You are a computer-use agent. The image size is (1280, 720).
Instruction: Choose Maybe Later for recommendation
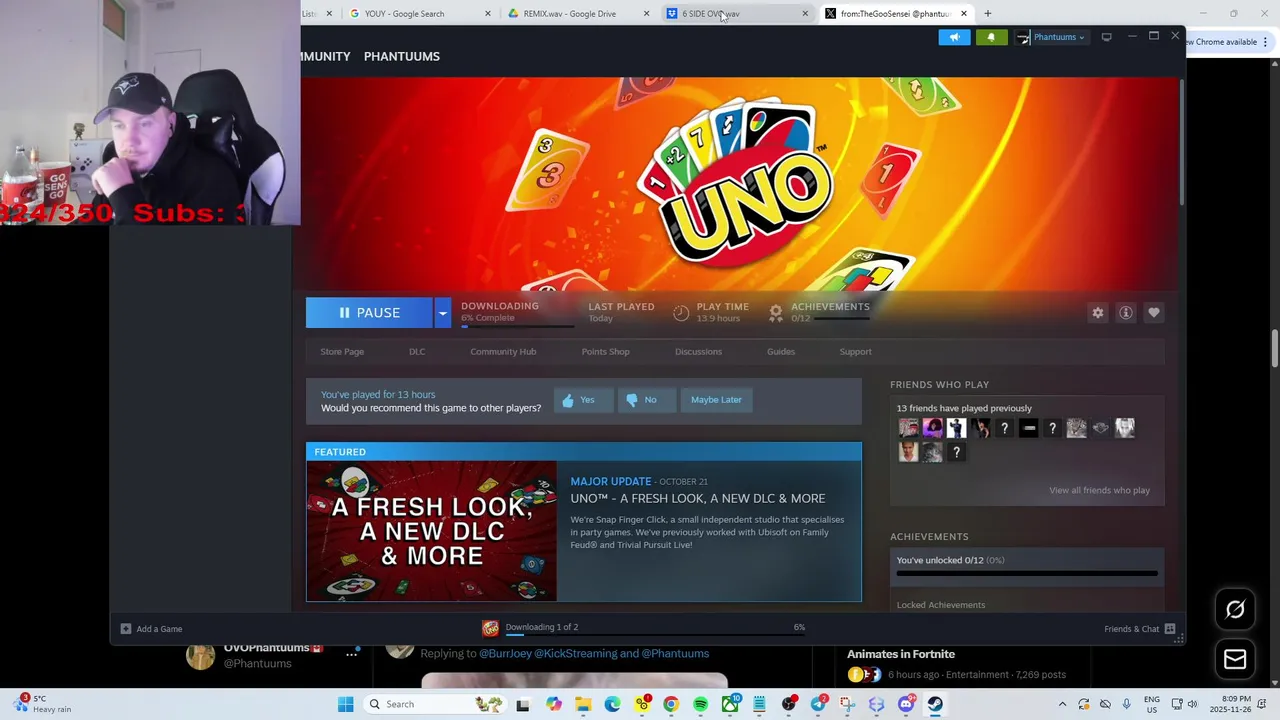click(716, 400)
